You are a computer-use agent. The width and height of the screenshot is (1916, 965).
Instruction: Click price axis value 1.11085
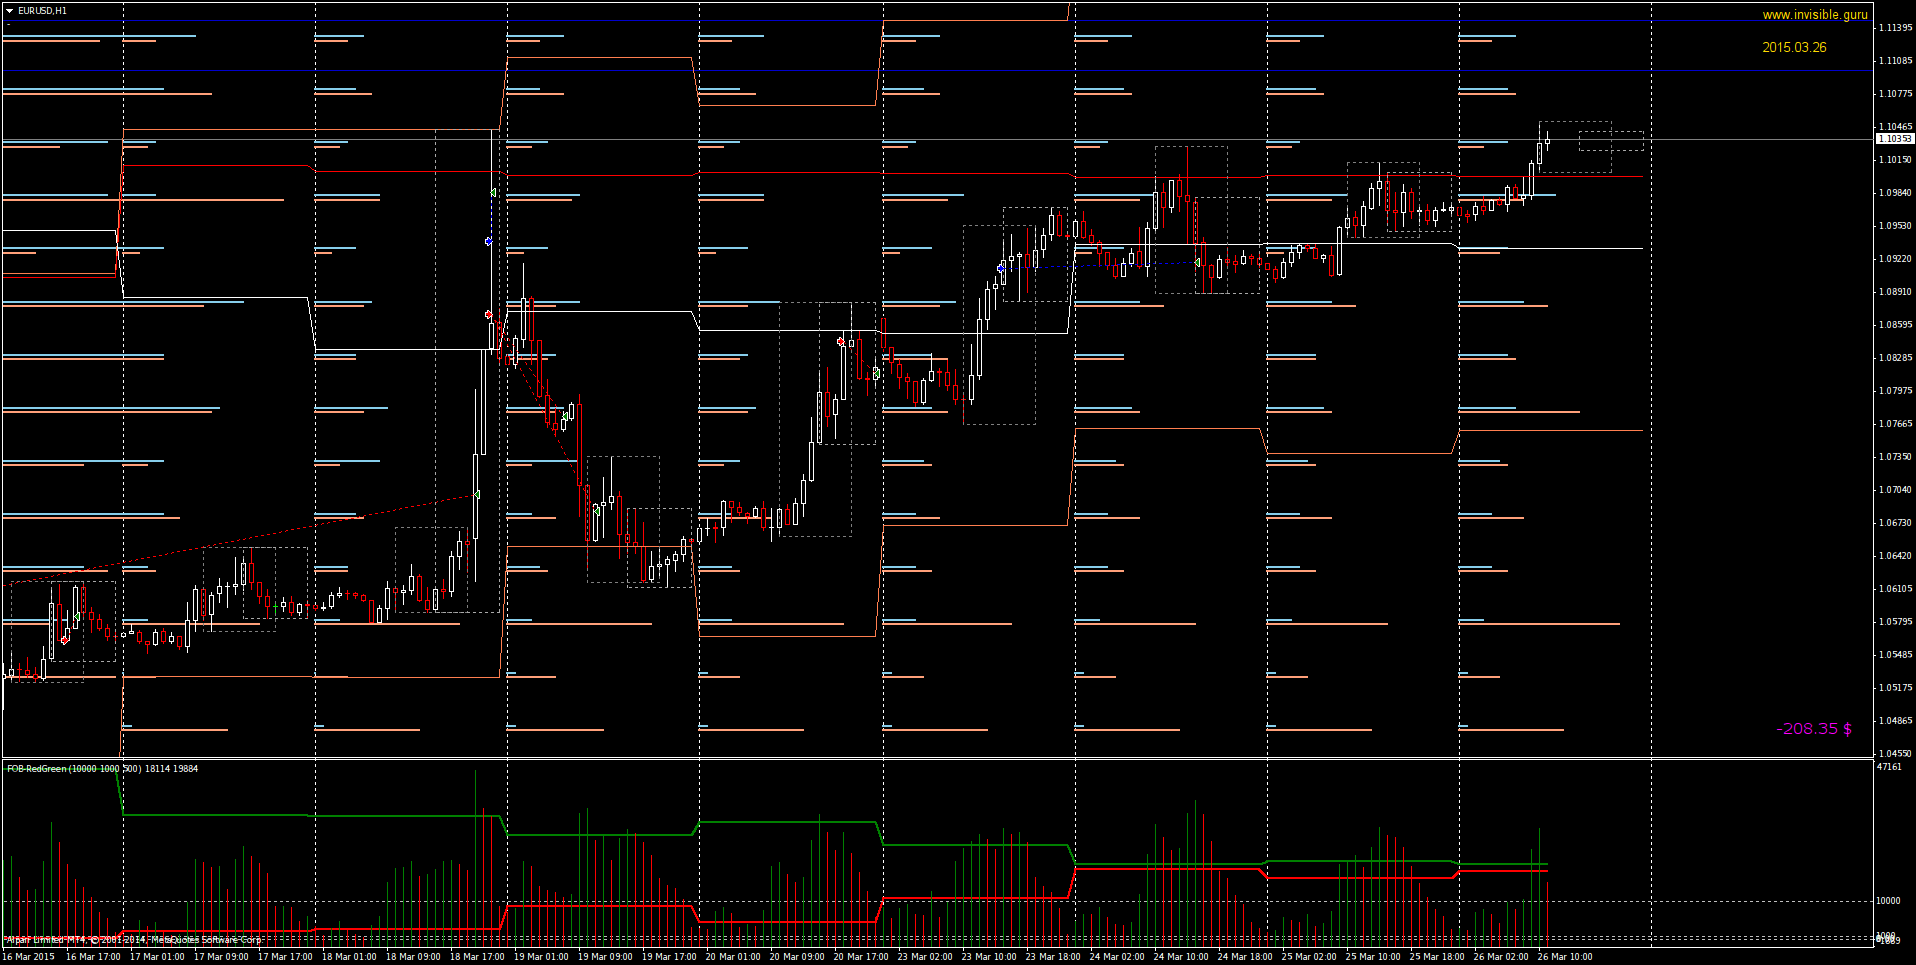tap(1895, 61)
